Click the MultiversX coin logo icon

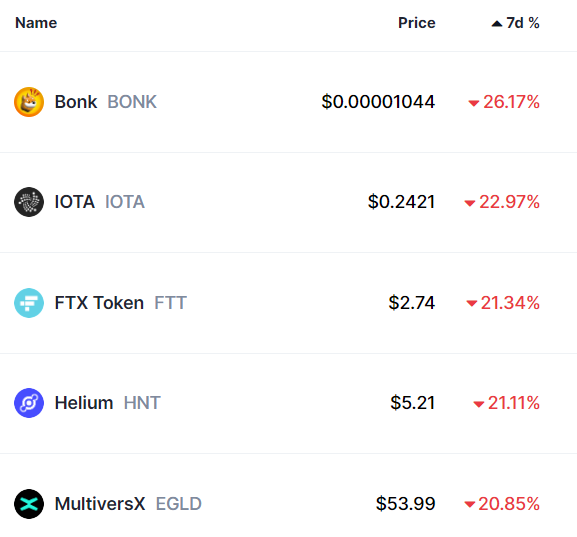point(29,504)
